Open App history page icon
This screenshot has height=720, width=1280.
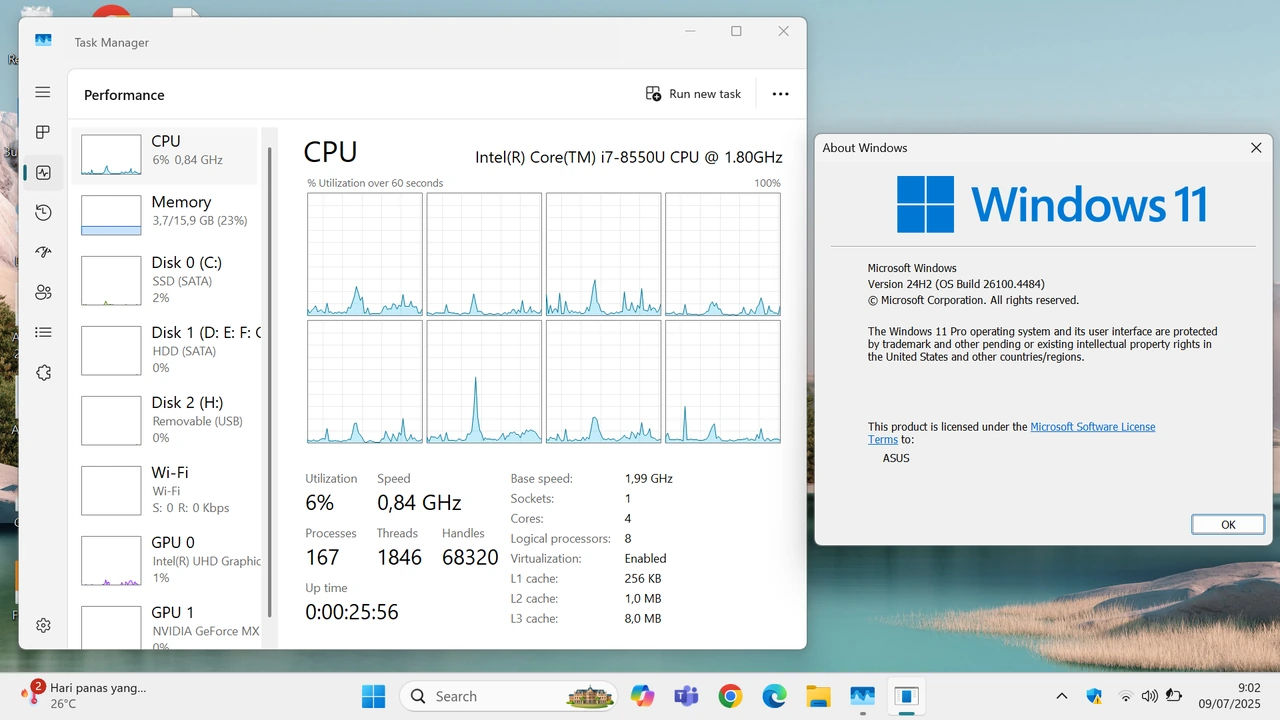[43, 212]
